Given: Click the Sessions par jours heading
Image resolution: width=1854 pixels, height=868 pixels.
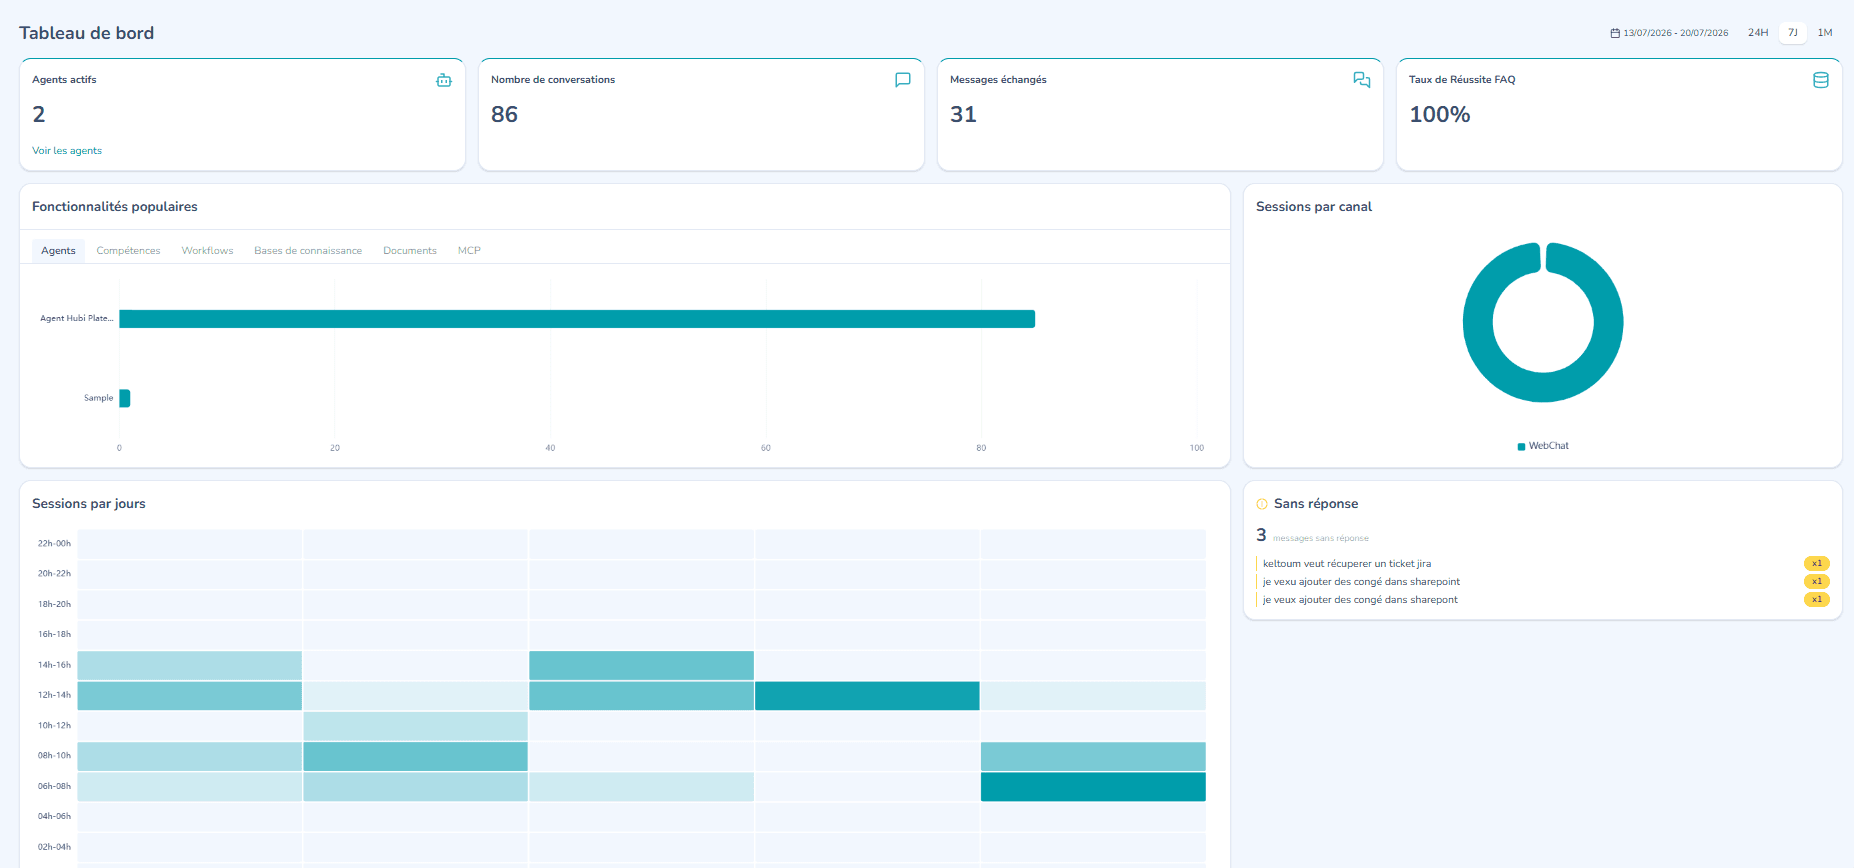Looking at the screenshot, I should (89, 504).
